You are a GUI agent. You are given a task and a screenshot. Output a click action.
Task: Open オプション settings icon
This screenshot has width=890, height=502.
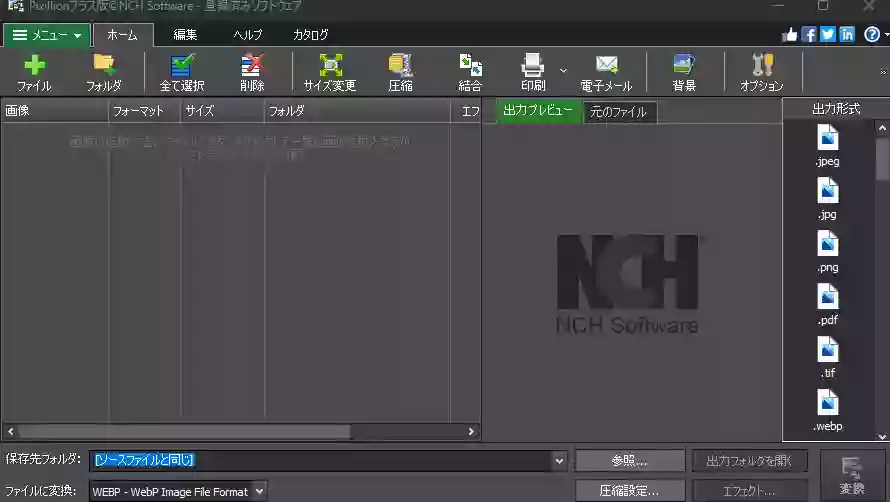(x=761, y=66)
